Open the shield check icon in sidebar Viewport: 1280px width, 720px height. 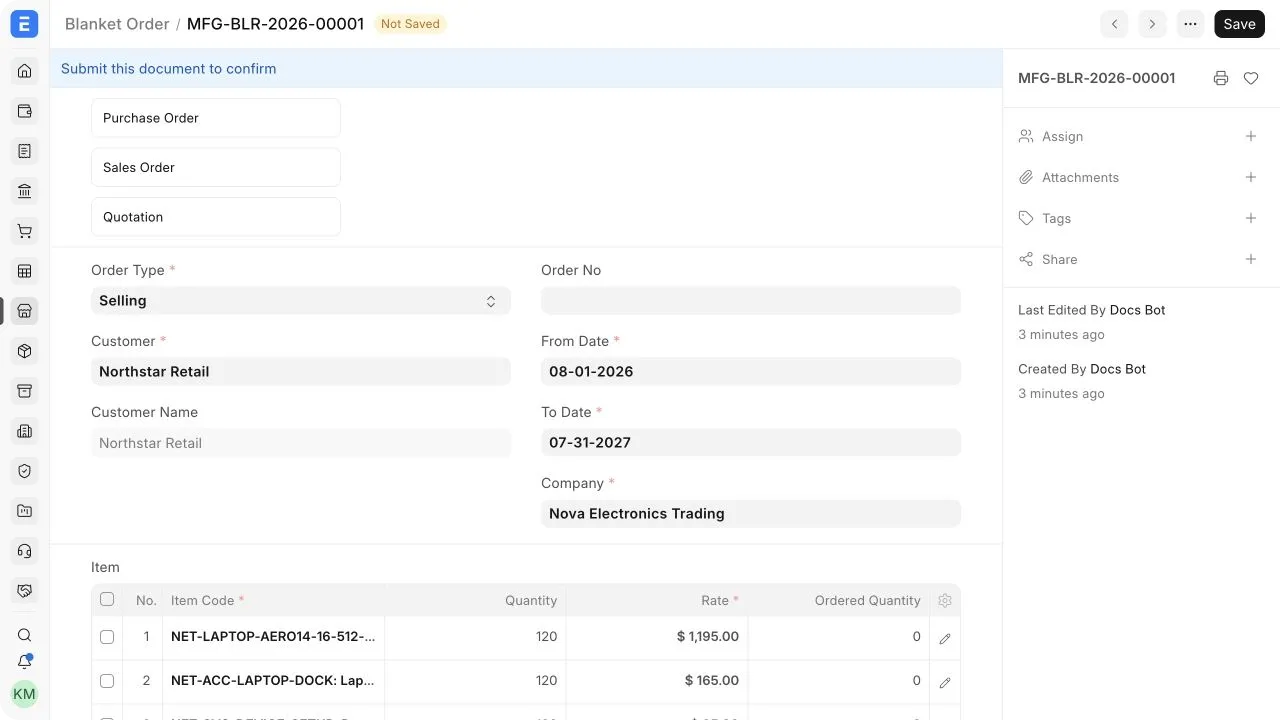coord(25,471)
